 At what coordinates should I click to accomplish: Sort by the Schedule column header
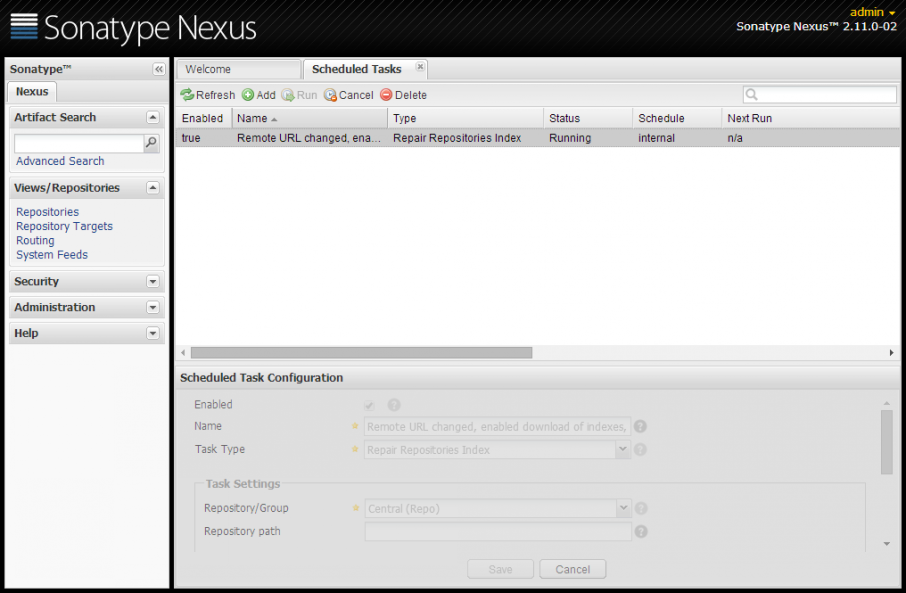pyautogui.click(x=677, y=118)
